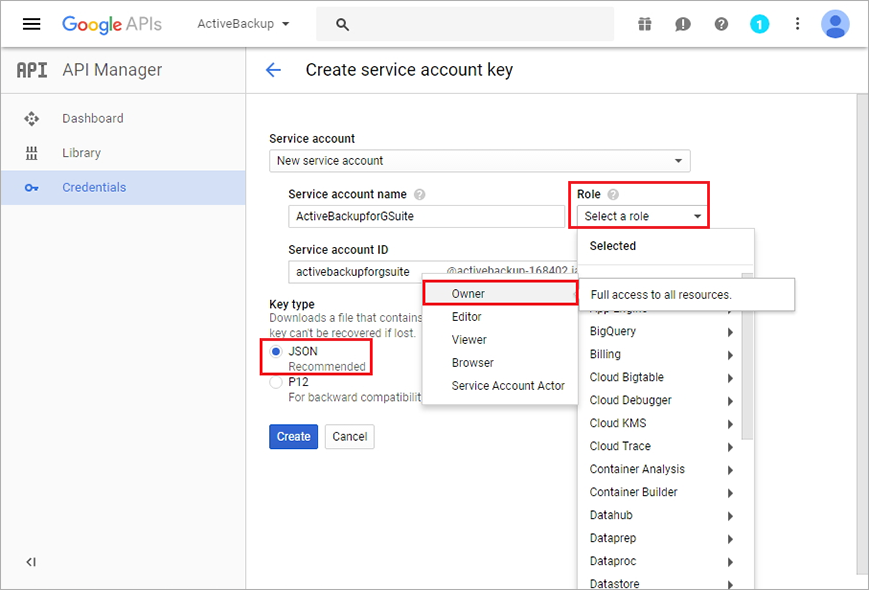The width and height of the screenshot is (869, 590).
Task: Choose the Editor role
Action: (x=500, y=317)
